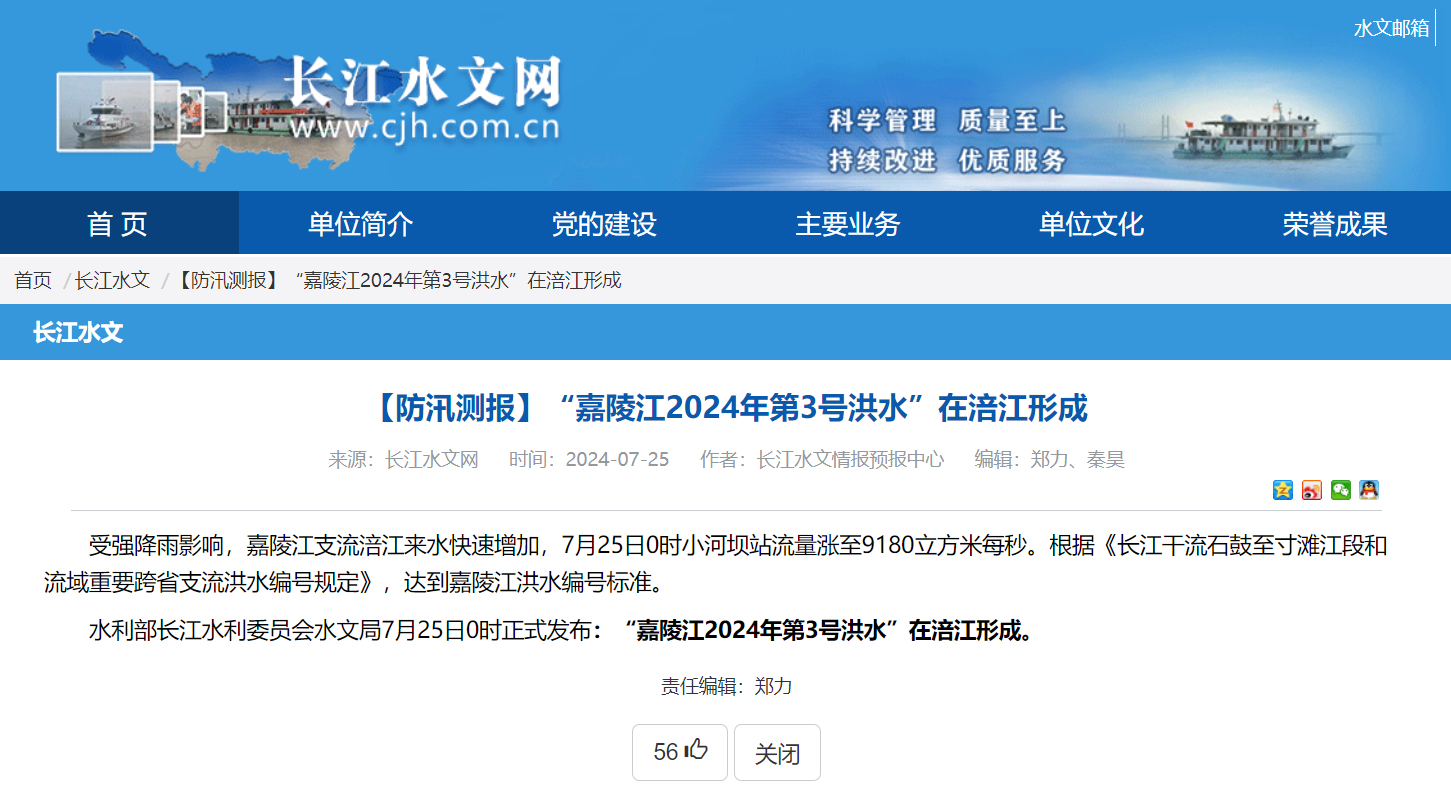Share article via Sina Weibo icon

(1312, 490)
